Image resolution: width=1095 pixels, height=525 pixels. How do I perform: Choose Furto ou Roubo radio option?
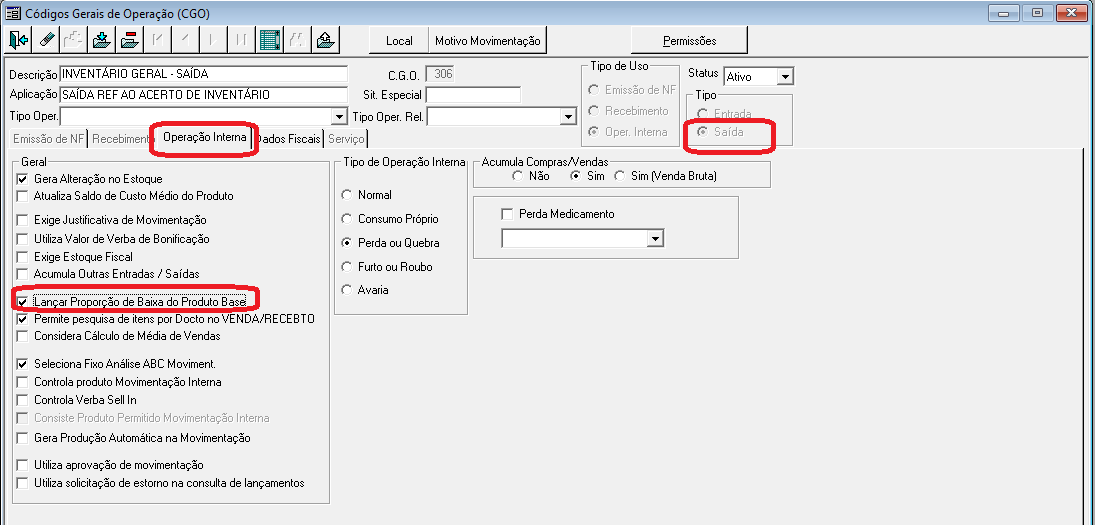pos(346,267)
